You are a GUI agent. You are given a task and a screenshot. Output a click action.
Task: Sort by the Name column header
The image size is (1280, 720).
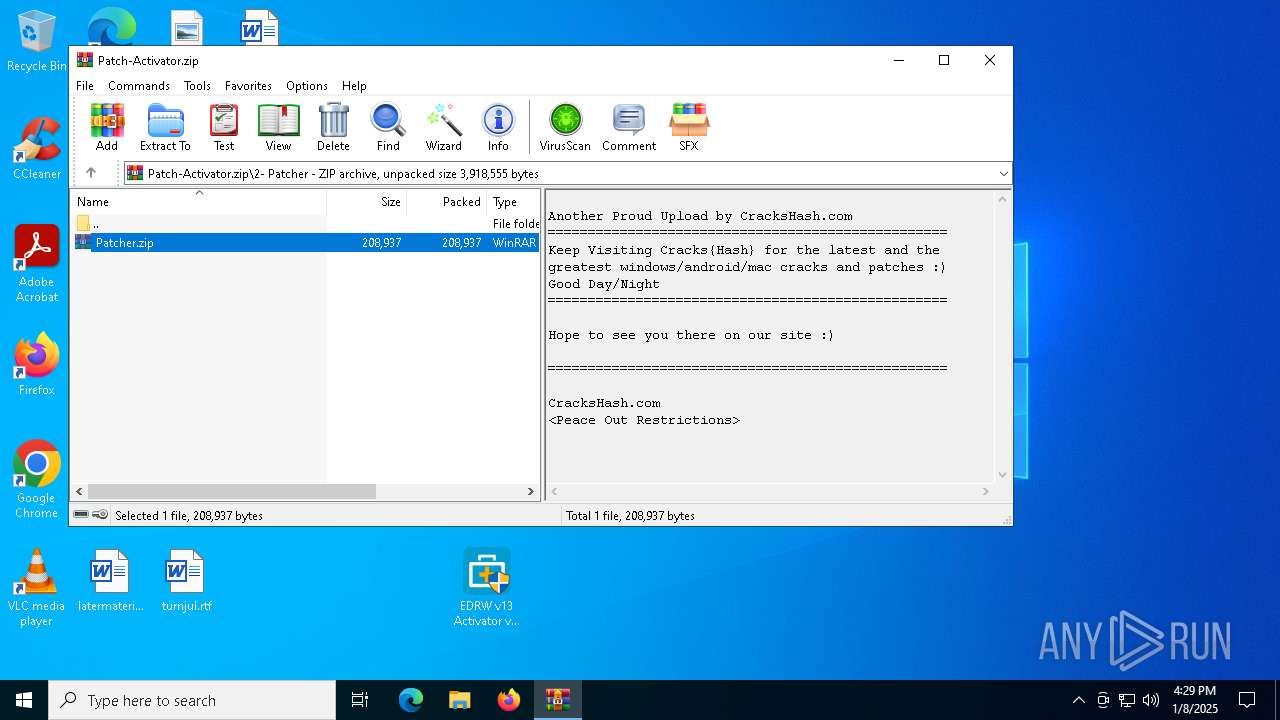point(198,202)
